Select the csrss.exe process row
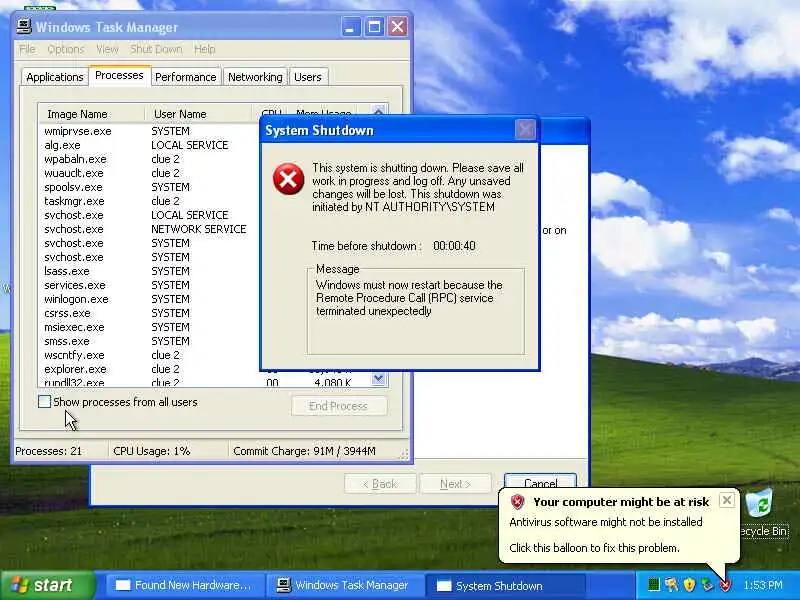 (148, 313)
